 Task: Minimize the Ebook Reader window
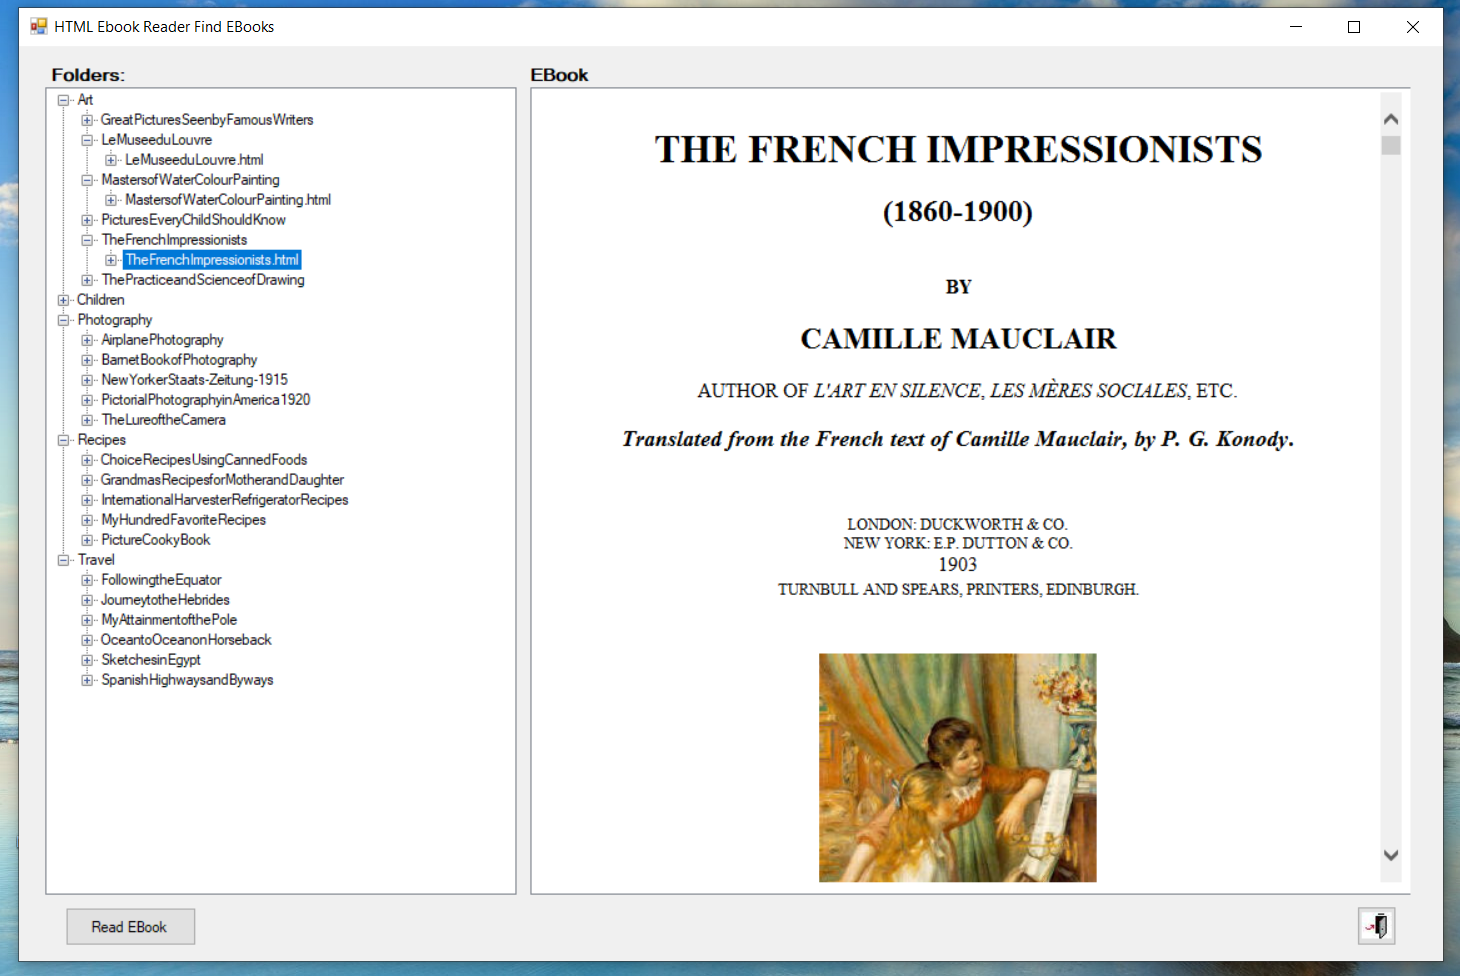tap(1296, 27)
